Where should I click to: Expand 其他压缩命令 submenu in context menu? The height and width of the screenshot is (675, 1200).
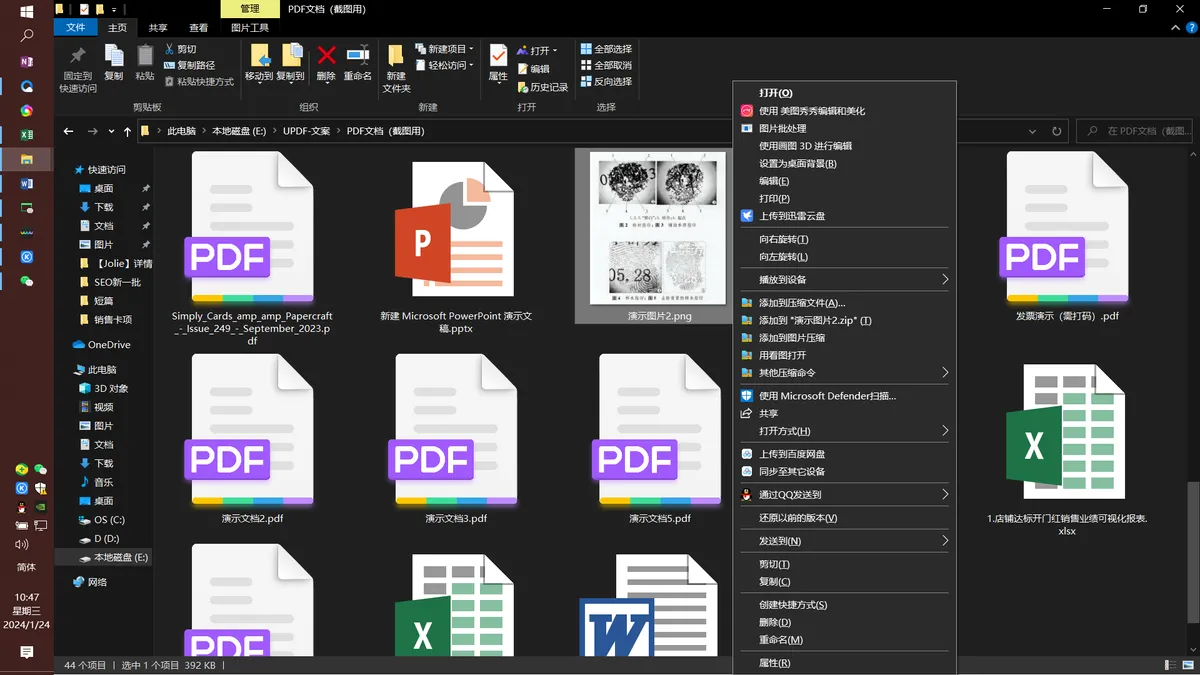pos(845,373)
